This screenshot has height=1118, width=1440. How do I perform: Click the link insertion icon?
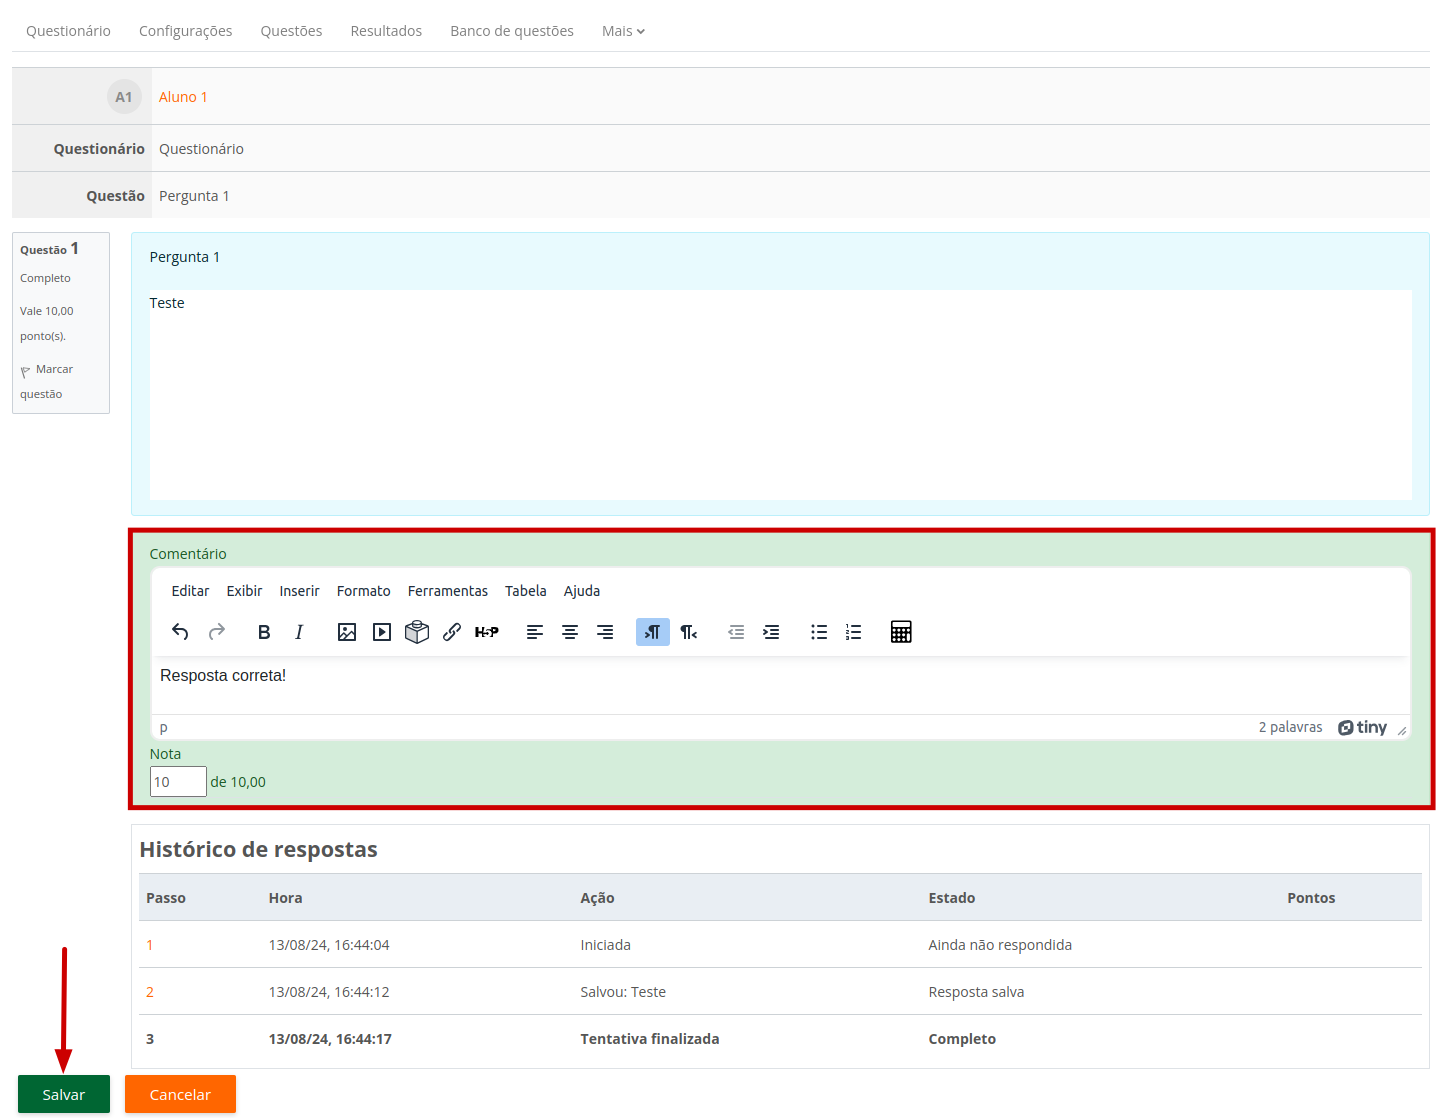click(452, 632)
